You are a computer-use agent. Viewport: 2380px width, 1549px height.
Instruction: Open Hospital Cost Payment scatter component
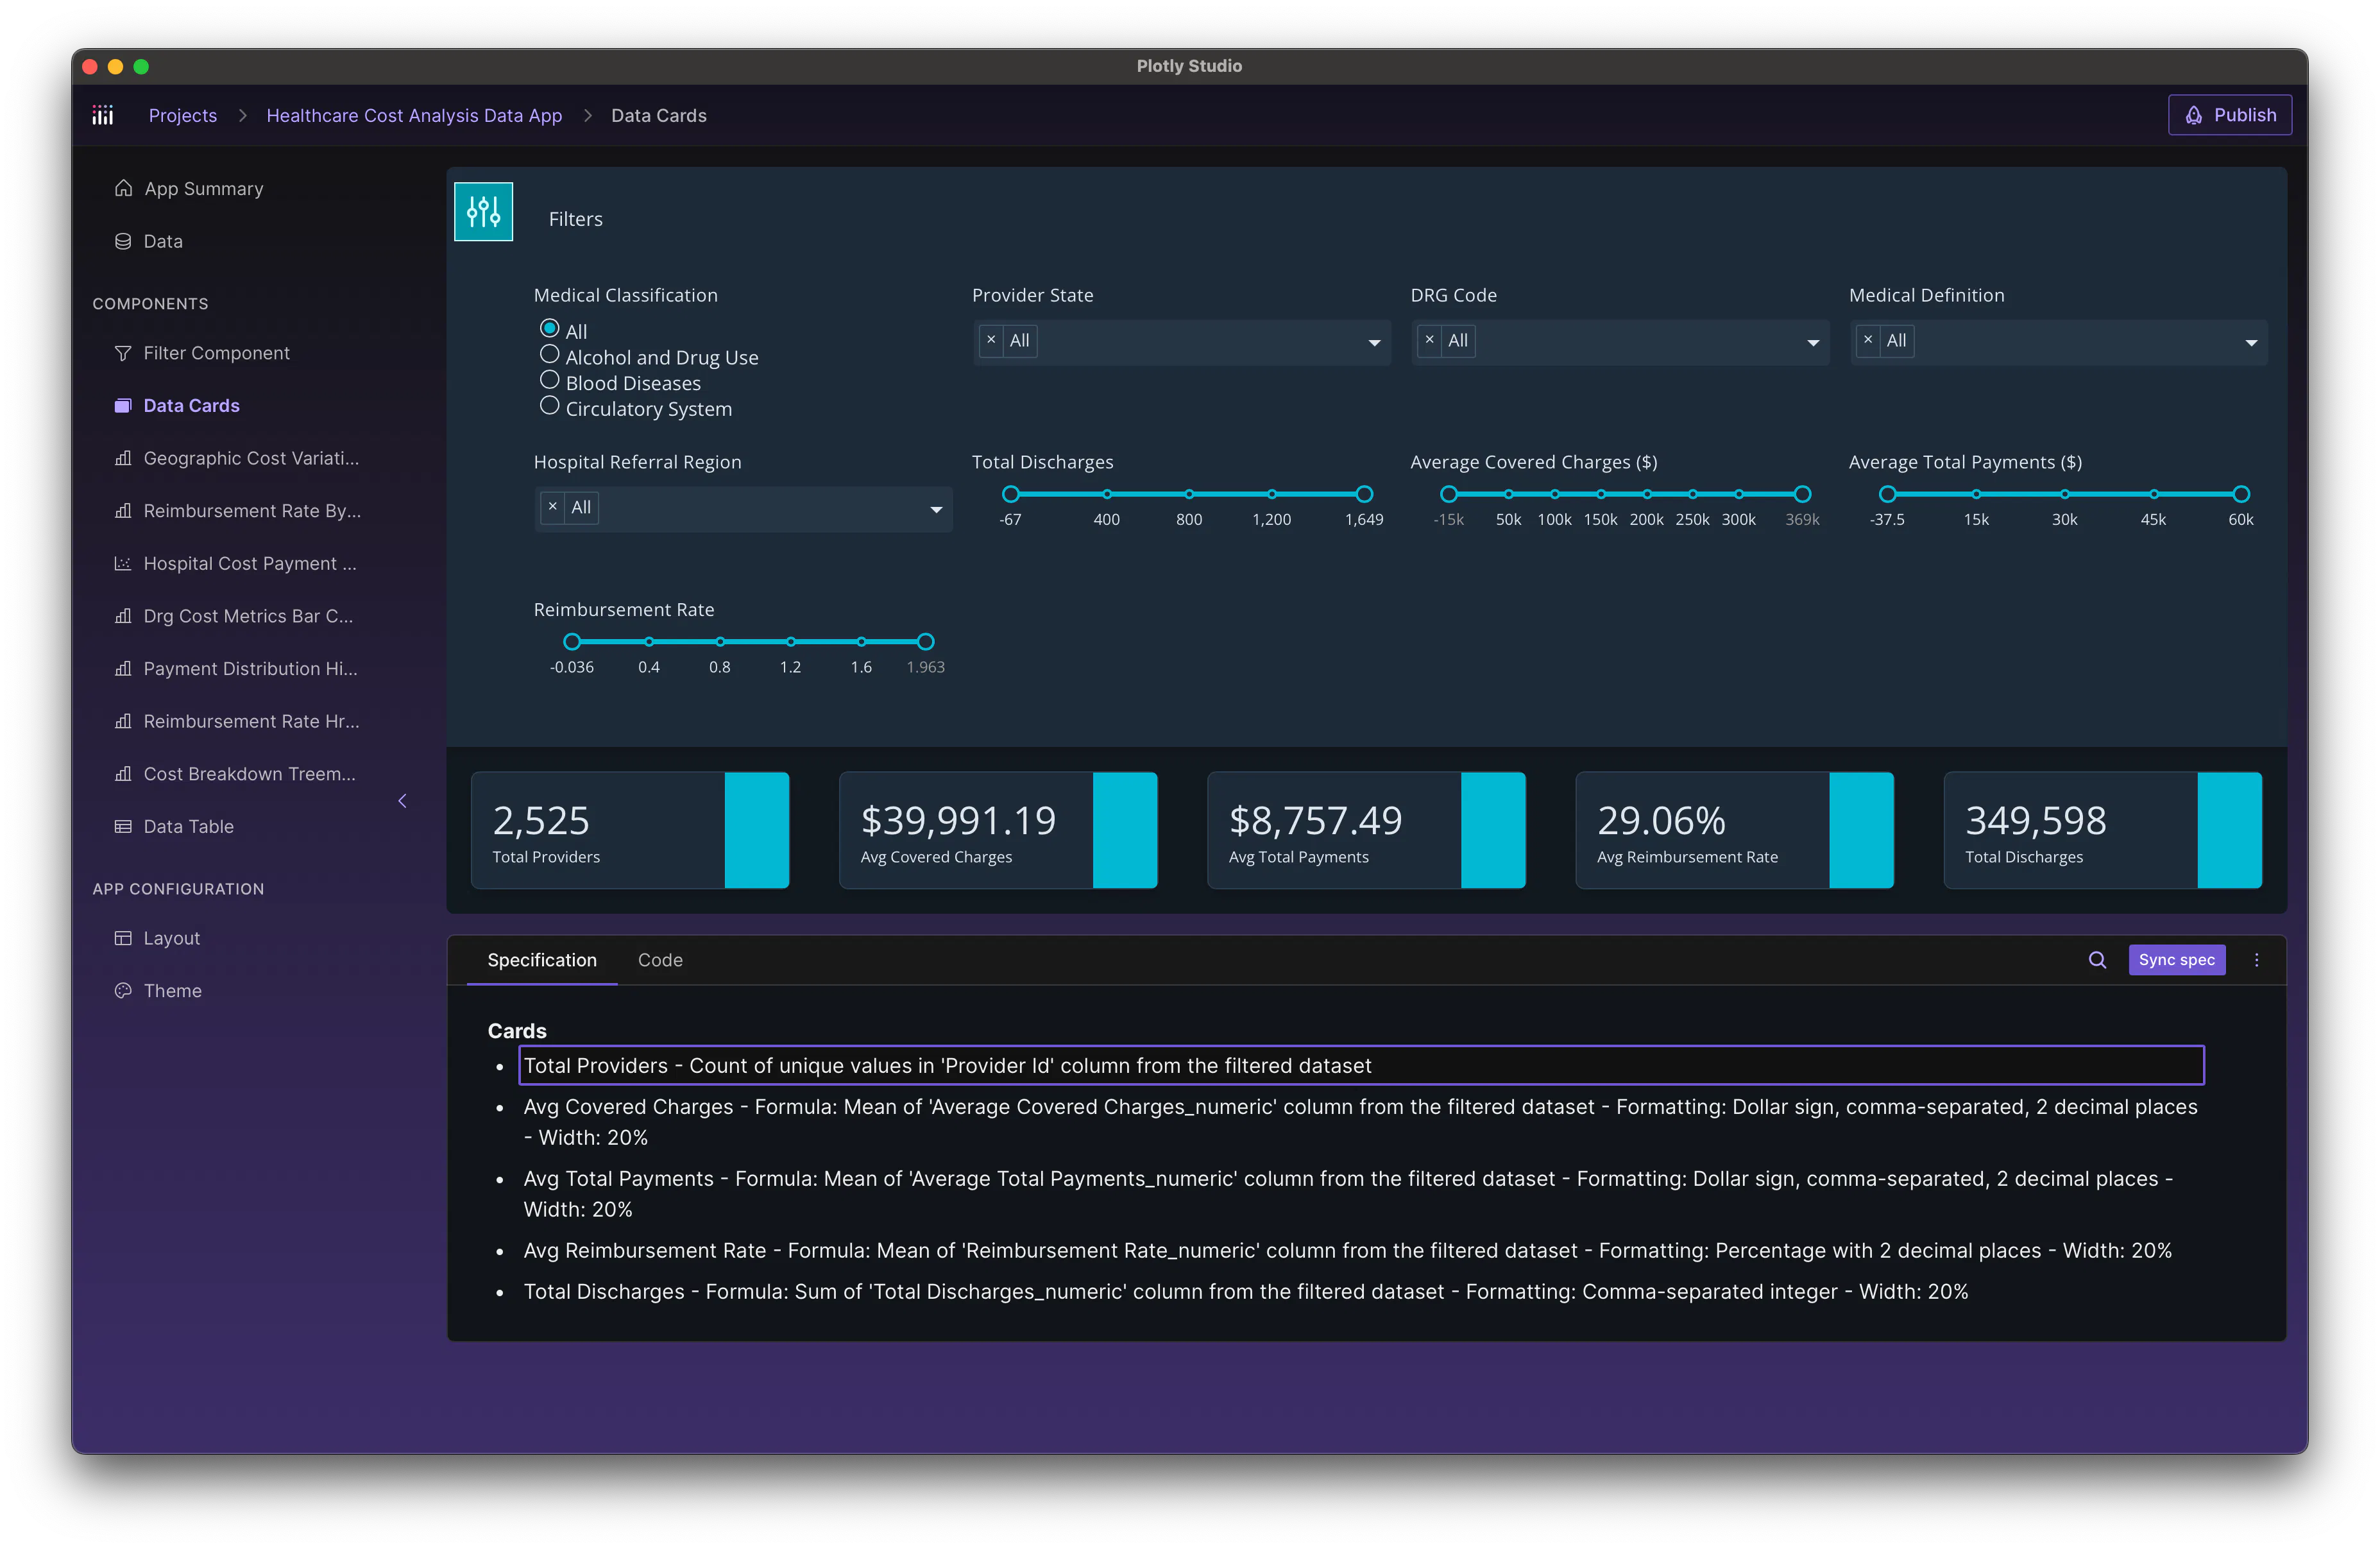(236, 563)
